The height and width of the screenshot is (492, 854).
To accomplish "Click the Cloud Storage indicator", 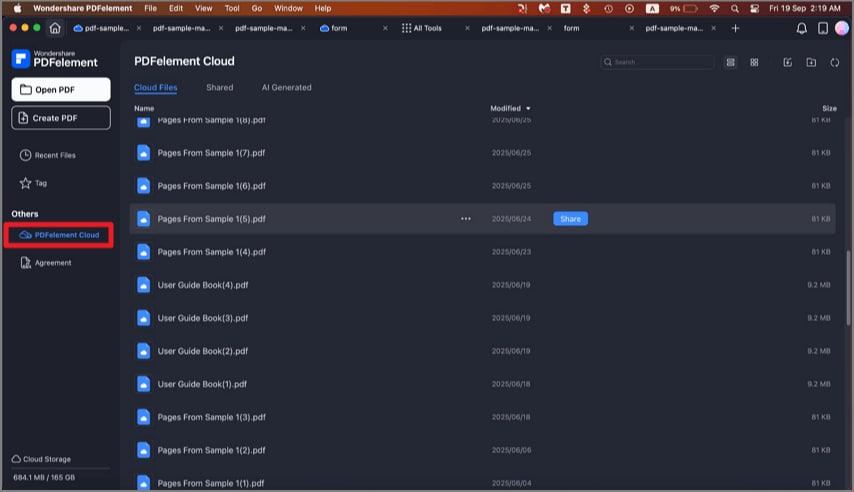I will pyautogui.click(x=41, y=459).
